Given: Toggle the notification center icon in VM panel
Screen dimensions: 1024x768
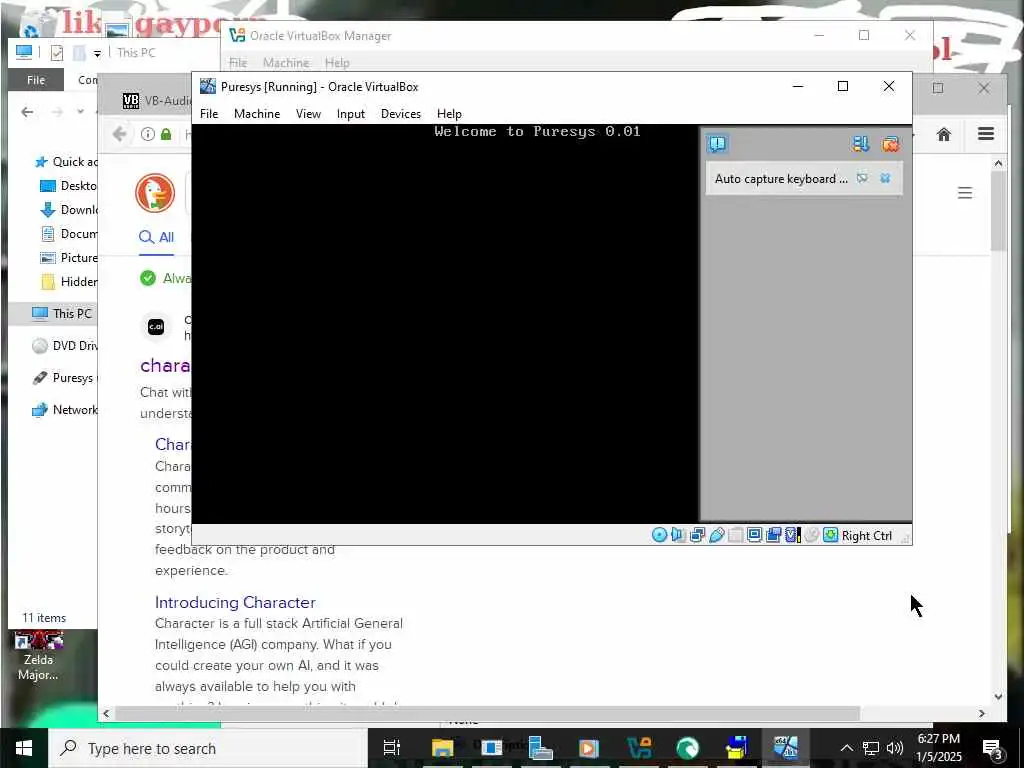Looking at the screenshot, I should [717, 144].
